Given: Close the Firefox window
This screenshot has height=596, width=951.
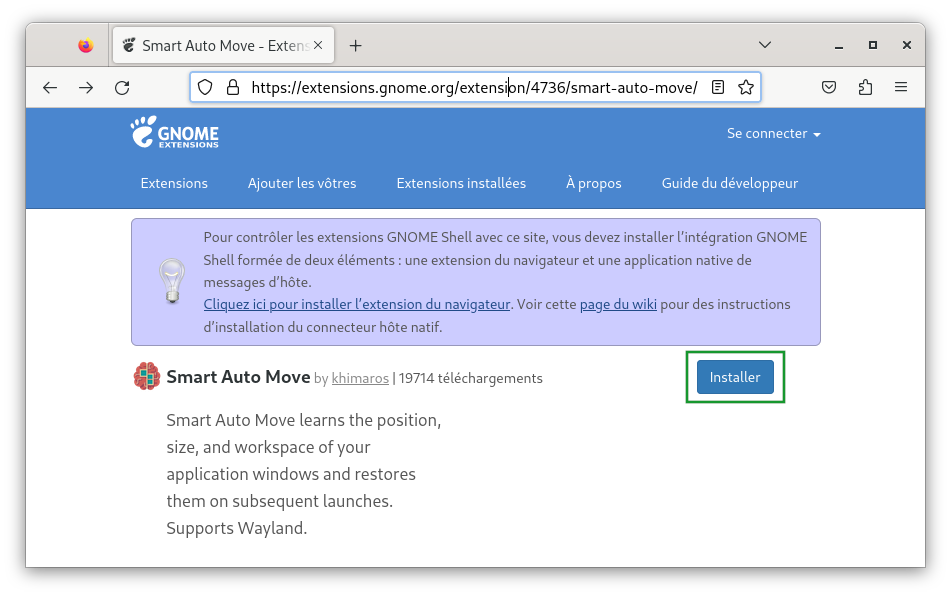Looking at the screenshot, I should [907, 45].
